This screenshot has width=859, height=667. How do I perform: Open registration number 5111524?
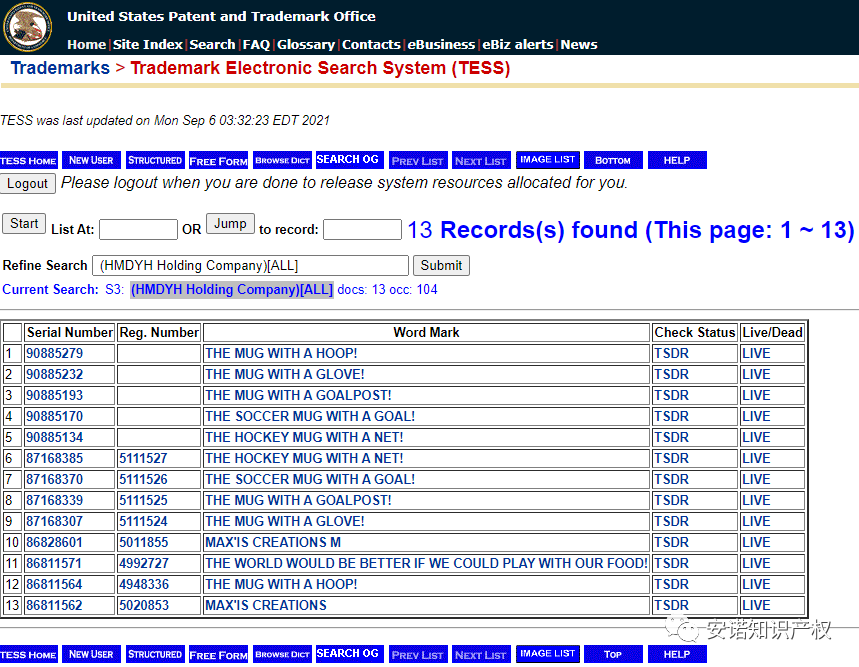[144, 521]
